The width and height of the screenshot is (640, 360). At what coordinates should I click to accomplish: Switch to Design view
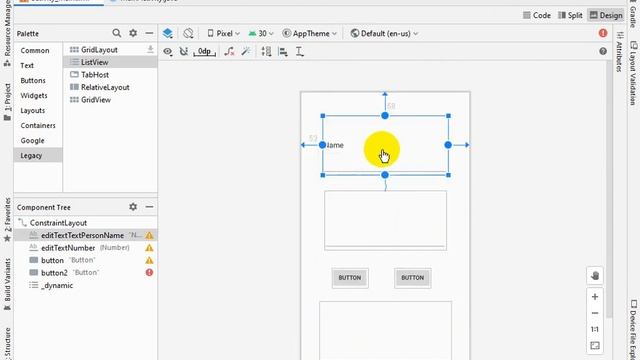pos(606,16)
